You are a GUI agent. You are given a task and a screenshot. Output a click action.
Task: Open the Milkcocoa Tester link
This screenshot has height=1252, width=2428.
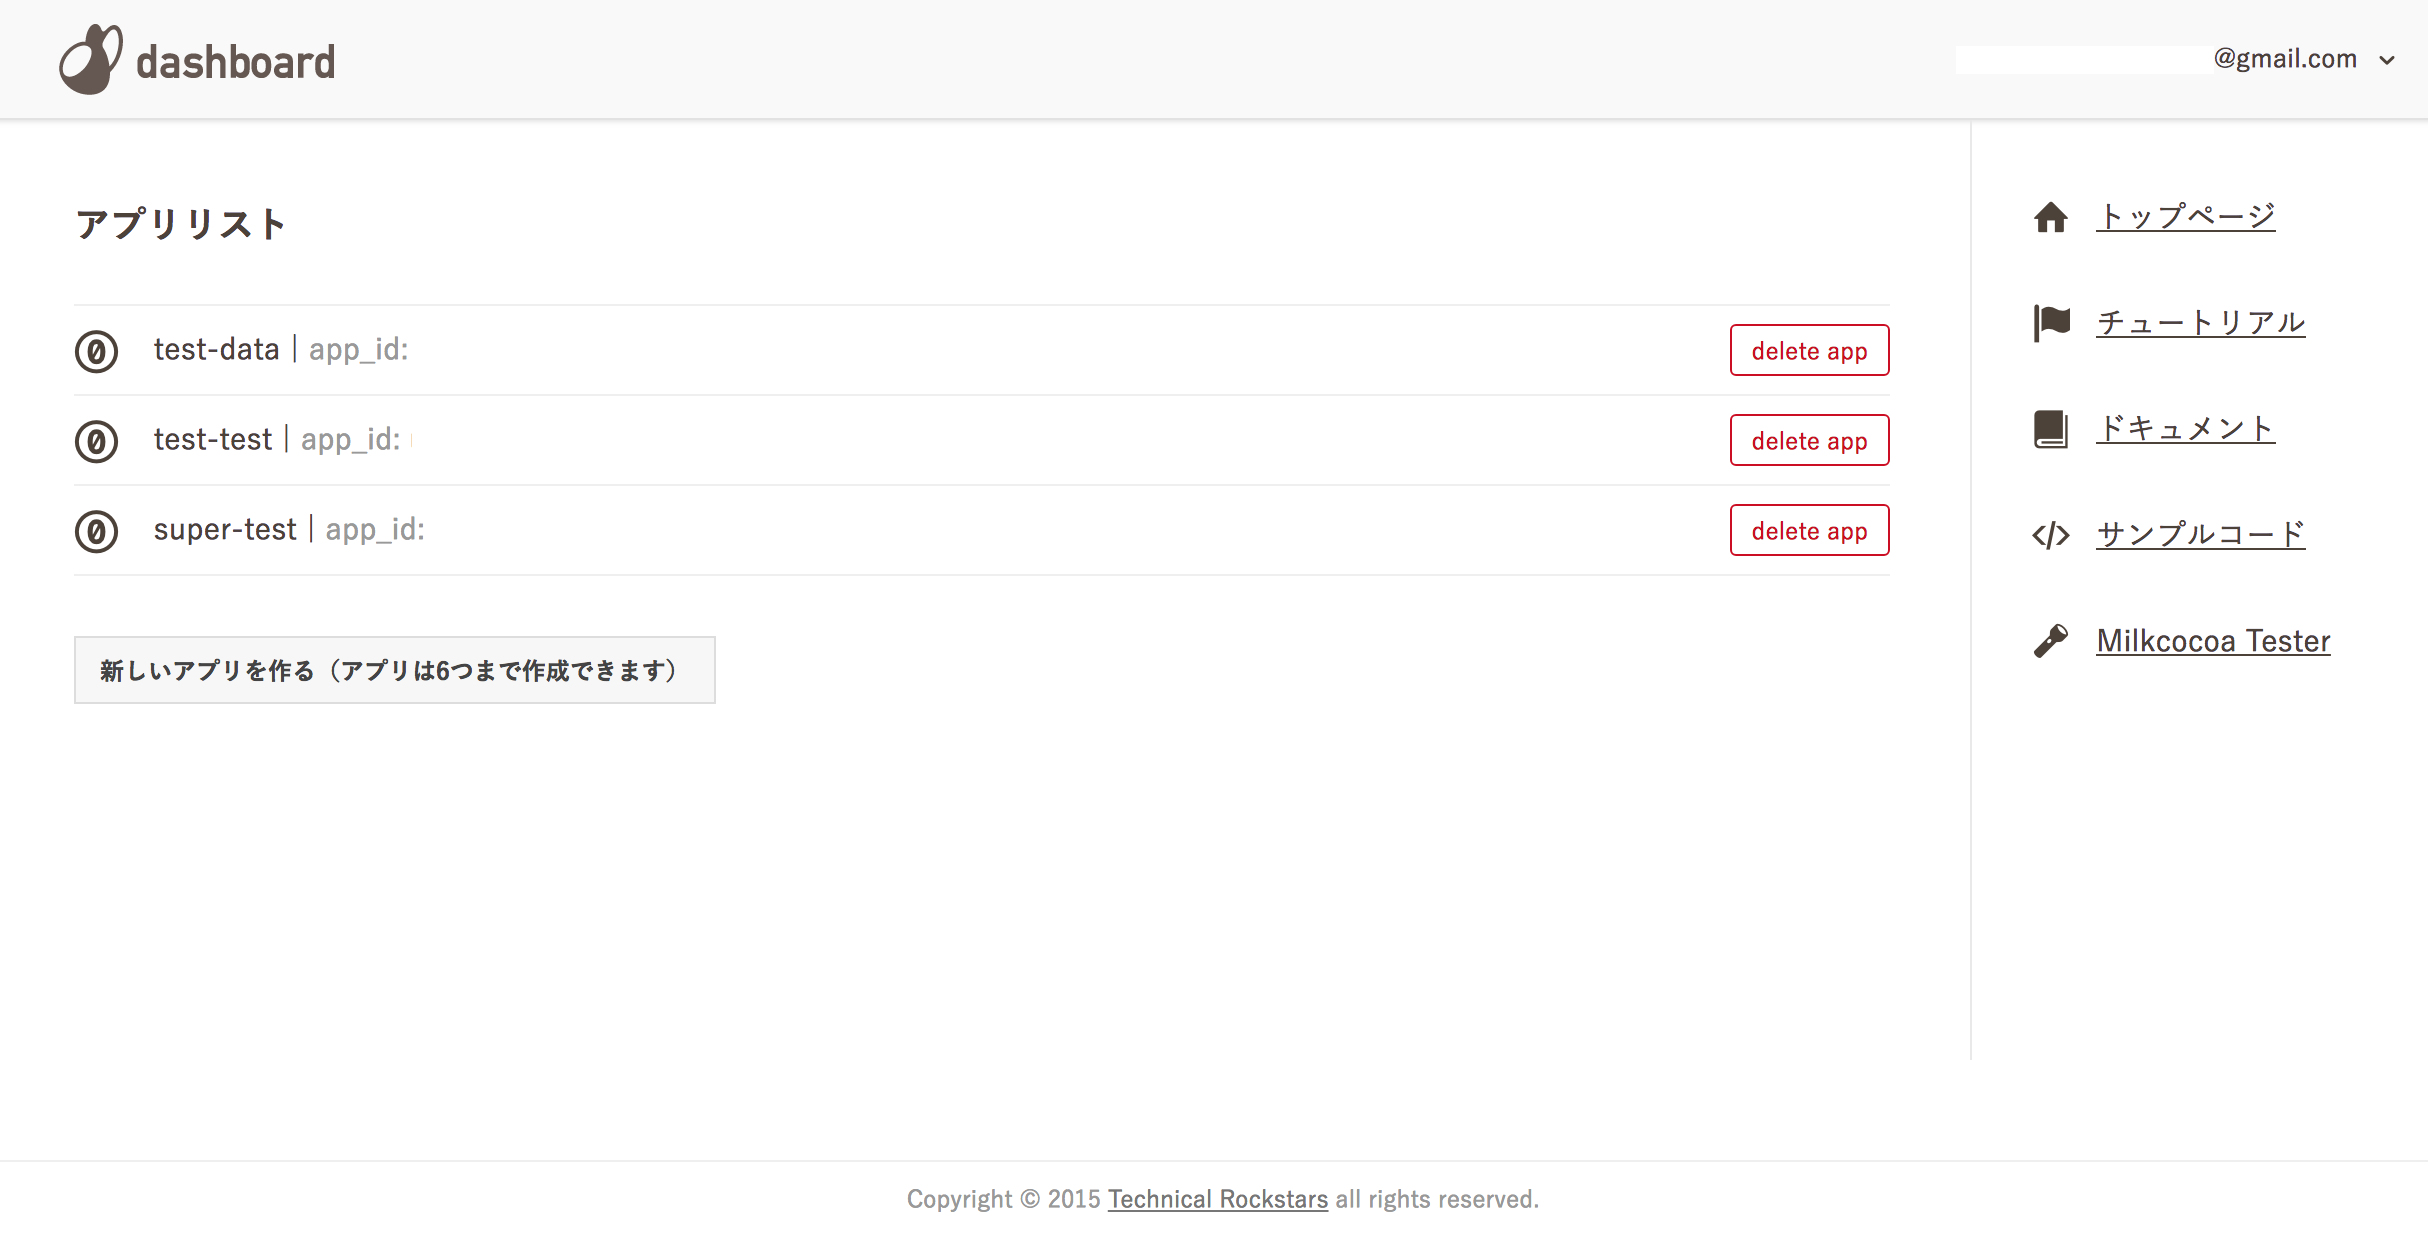click(2213, 640)
